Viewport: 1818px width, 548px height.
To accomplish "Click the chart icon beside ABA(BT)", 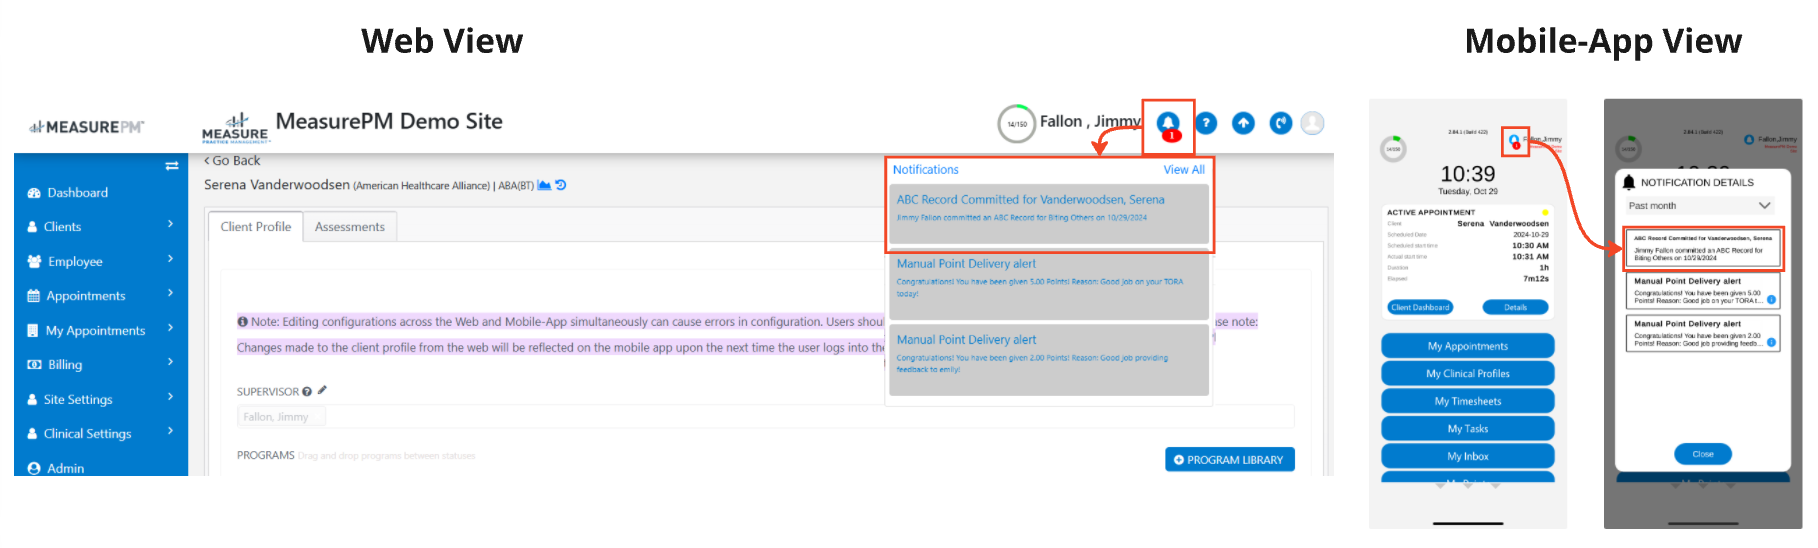I will [x=544, y=185].
